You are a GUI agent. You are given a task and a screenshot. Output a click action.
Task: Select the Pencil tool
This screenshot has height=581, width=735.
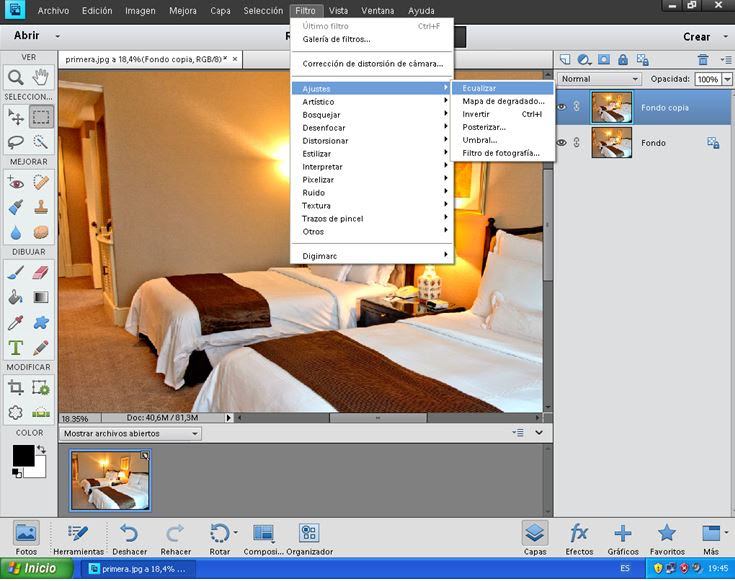tap(41, 347)
